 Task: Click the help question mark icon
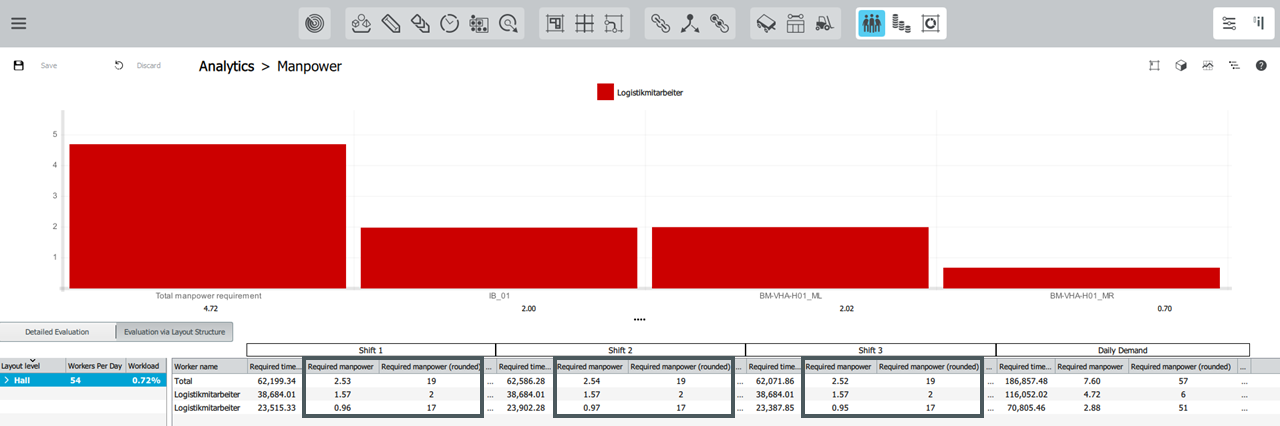click(x=1261, y=65)
